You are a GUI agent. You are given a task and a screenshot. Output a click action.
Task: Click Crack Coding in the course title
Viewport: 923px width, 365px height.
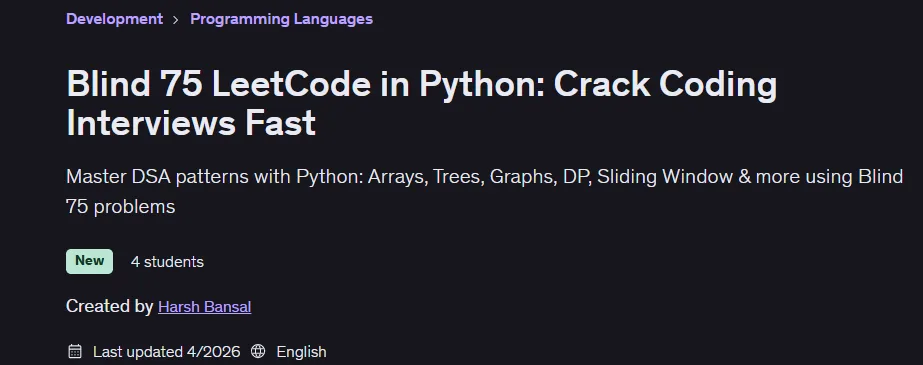point(665,85)
